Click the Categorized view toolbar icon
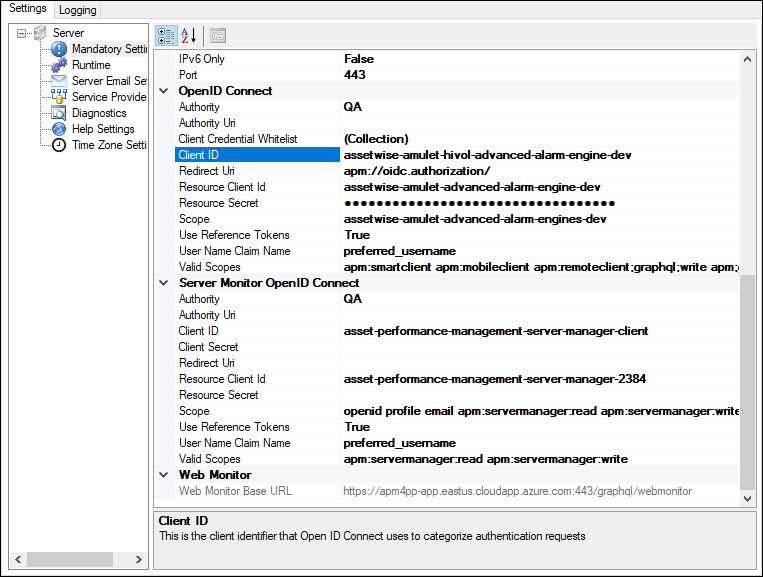This screenshot has width=763, height=577. 167,36
